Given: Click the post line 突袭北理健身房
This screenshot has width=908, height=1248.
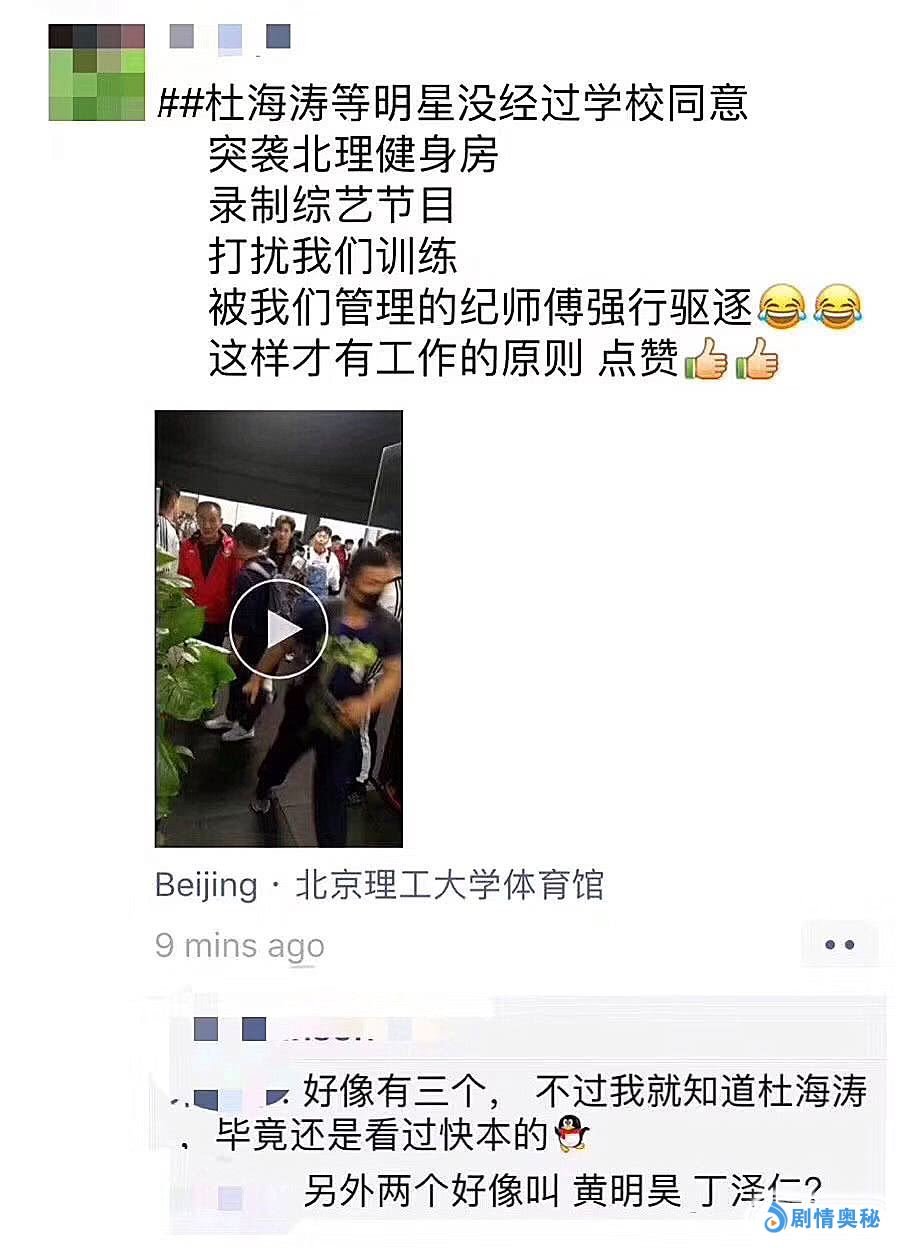Looking at the screenshot, I should [353, 155].
